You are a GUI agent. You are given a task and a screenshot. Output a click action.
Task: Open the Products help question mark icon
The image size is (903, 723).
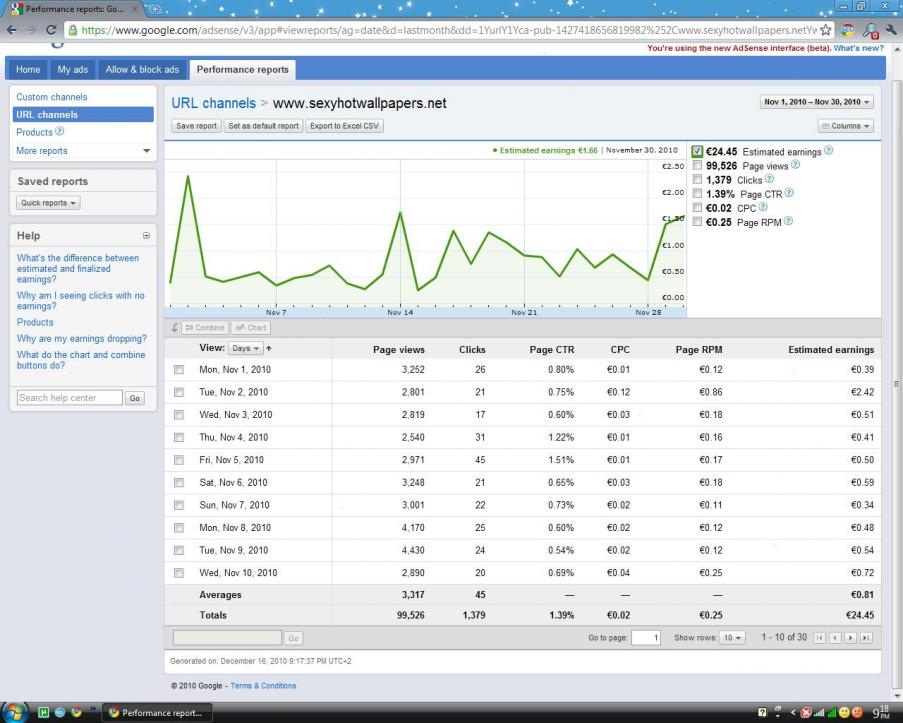[60, 132]
